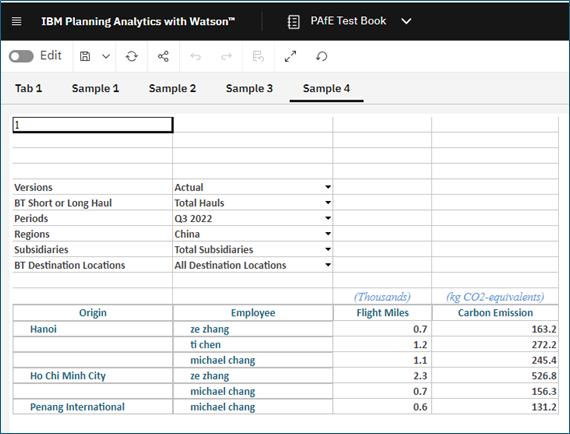This screenshot has height=434, width=570.
Task: Click the All Destination Locations value cell
Action: (252, 265)
